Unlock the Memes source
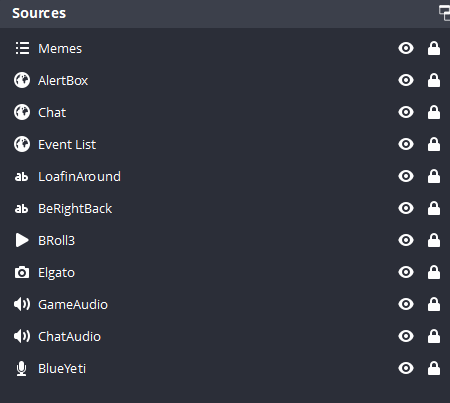Image resolution: width=450 pixels, height=403 pixels. click(x=434, y=48)
